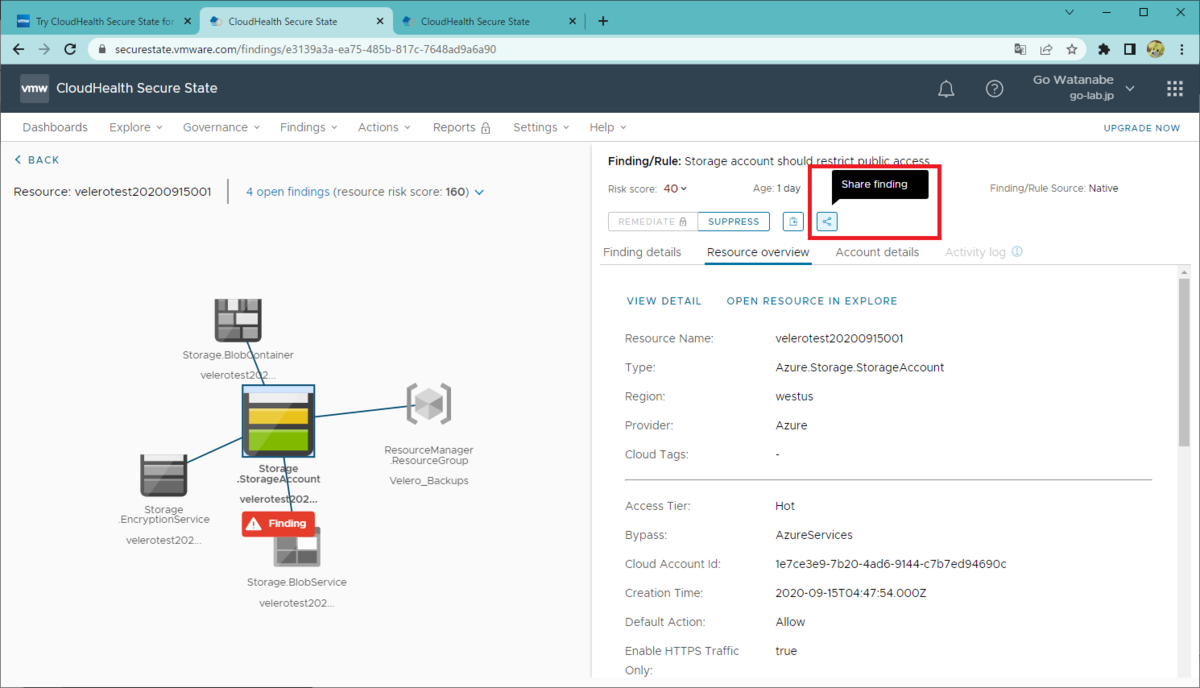Image resolution: width=1200 pixels, height=688 pixels.
Task: Expand the Actions menu
Action: [x=385, y=127]
